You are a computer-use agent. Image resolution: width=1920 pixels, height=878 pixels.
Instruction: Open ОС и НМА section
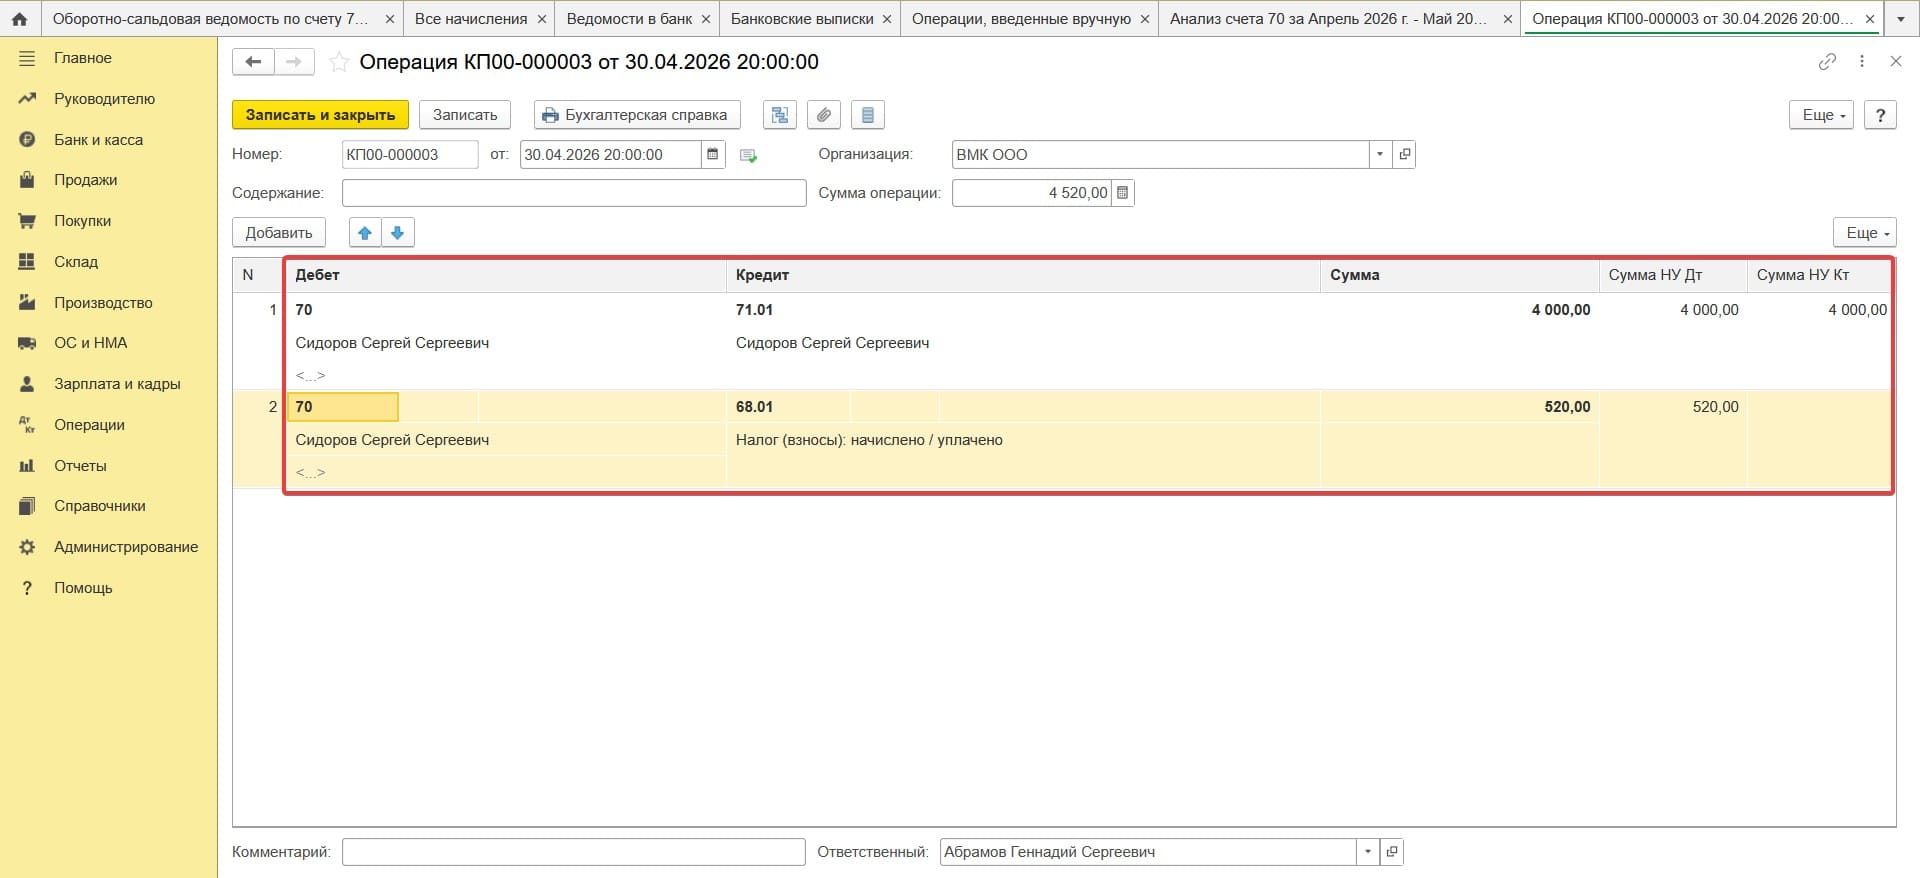point(90,343)
